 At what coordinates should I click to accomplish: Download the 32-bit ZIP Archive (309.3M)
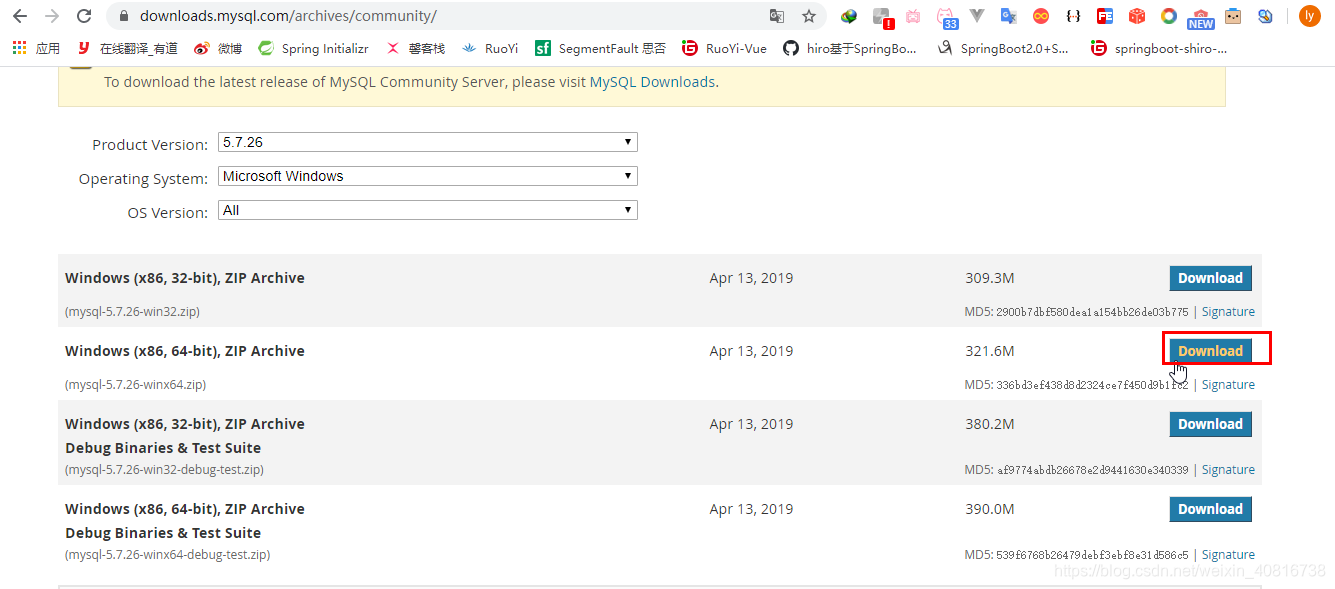point(1210,278)
